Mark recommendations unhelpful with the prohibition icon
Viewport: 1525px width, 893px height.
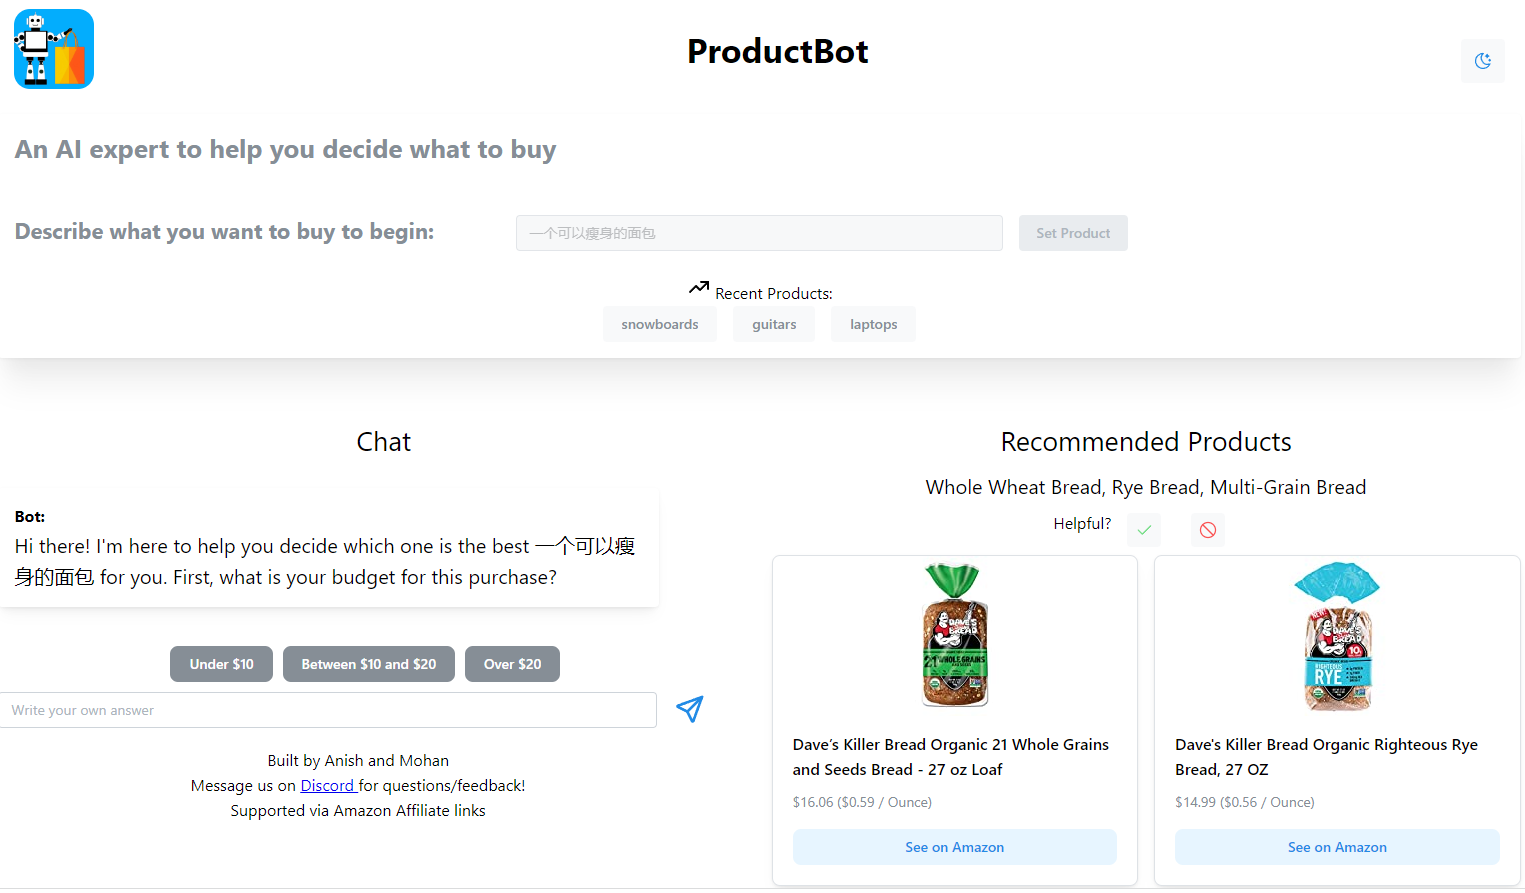pos(1207,529)
